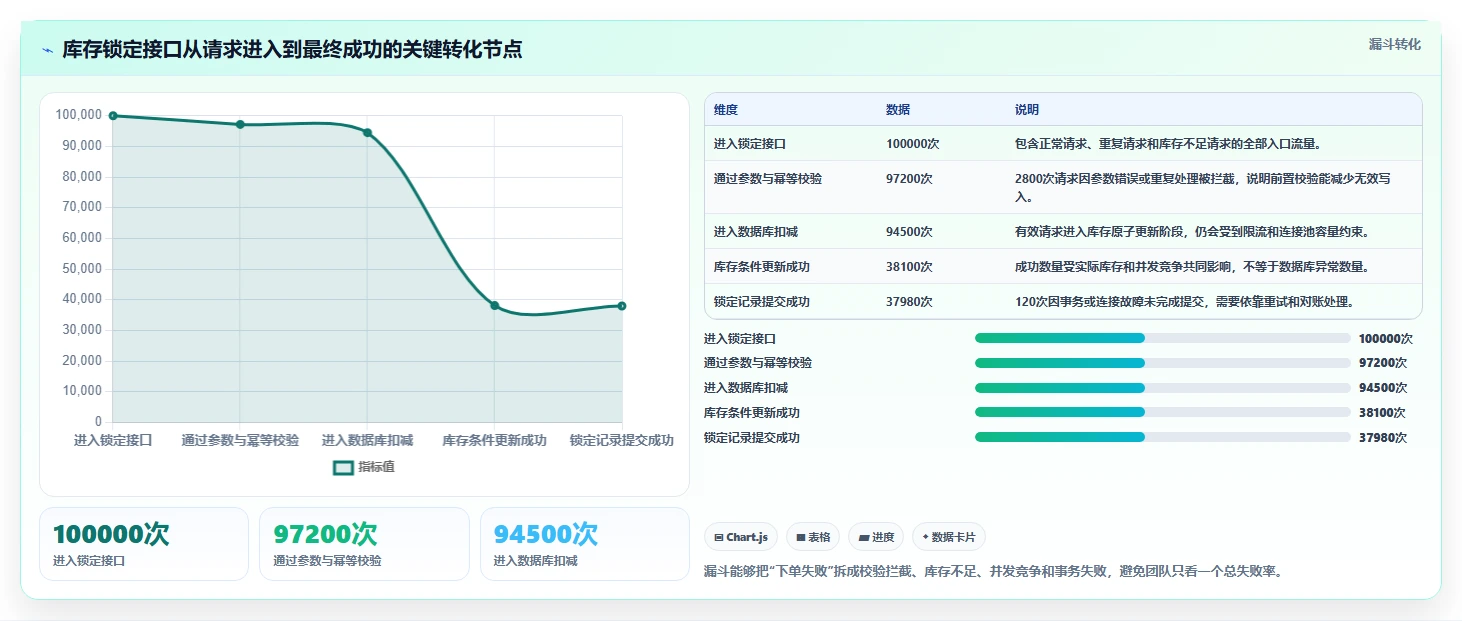Click progress list label 通过参数与幂等校验
Image resolution: width=1462 pixels, height=621 pixels.
758,363
